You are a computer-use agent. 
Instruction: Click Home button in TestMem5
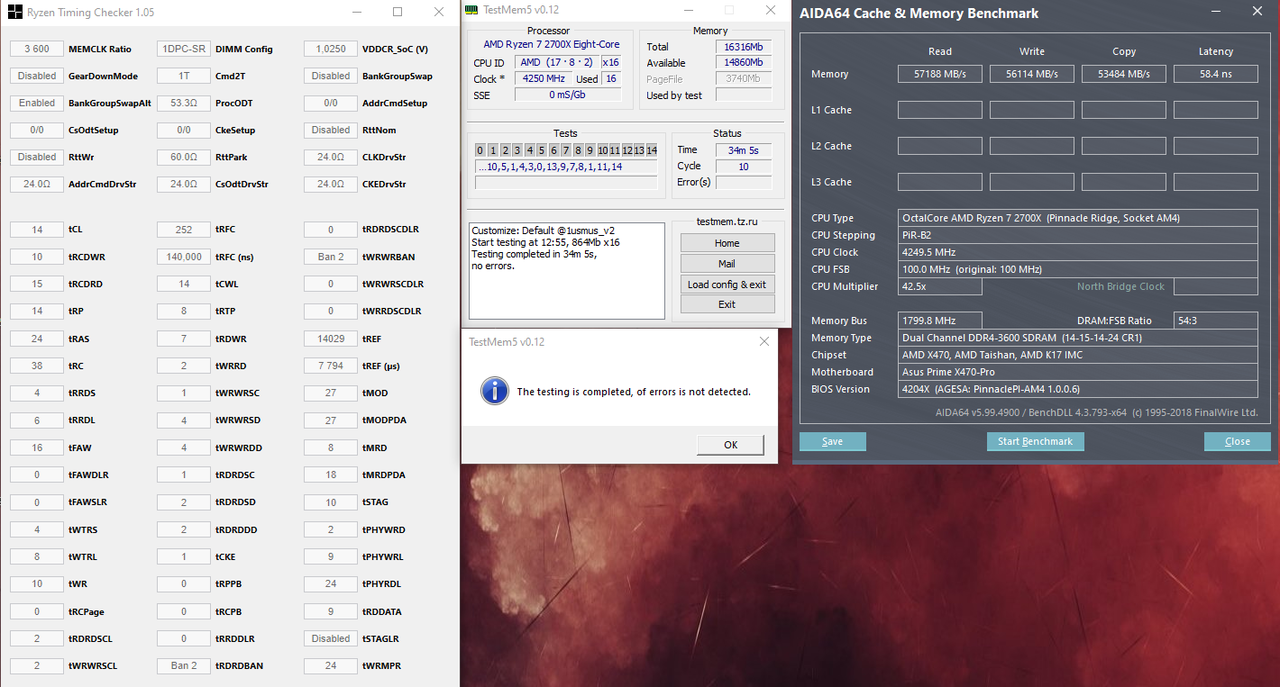click(727, 243)
